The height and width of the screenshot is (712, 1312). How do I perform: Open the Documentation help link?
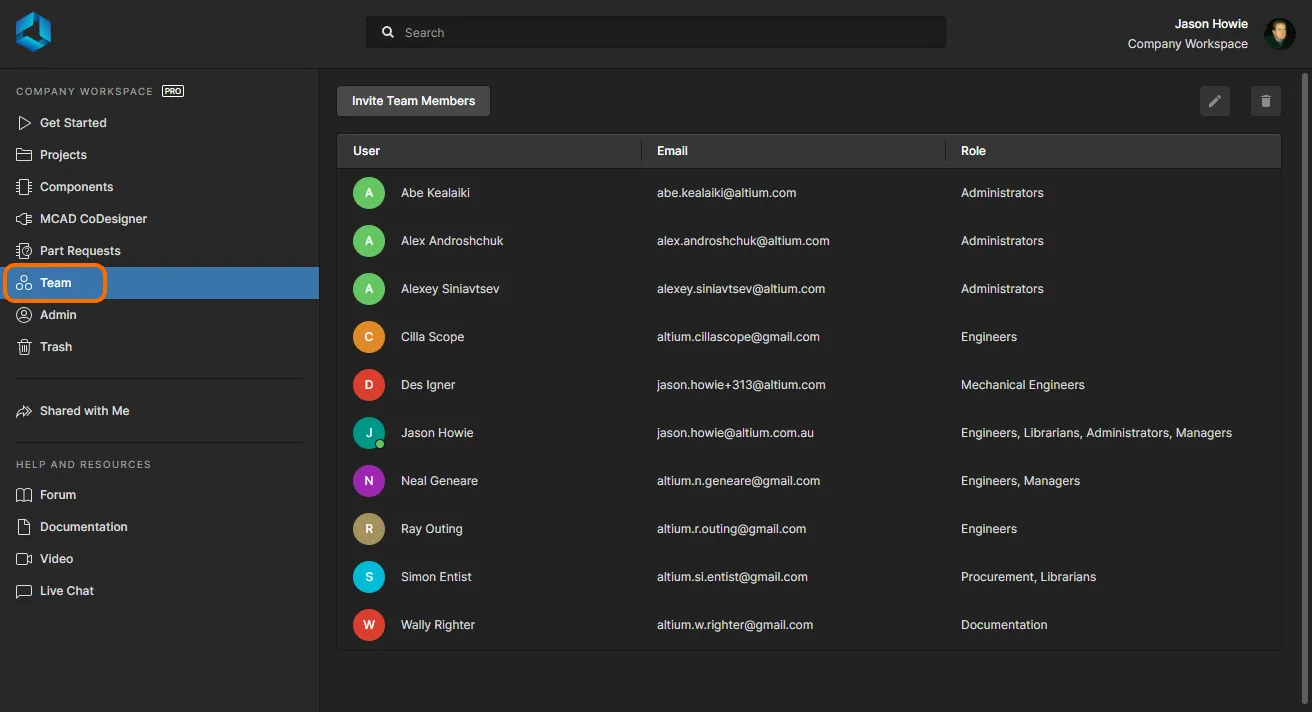click(83, 527)
